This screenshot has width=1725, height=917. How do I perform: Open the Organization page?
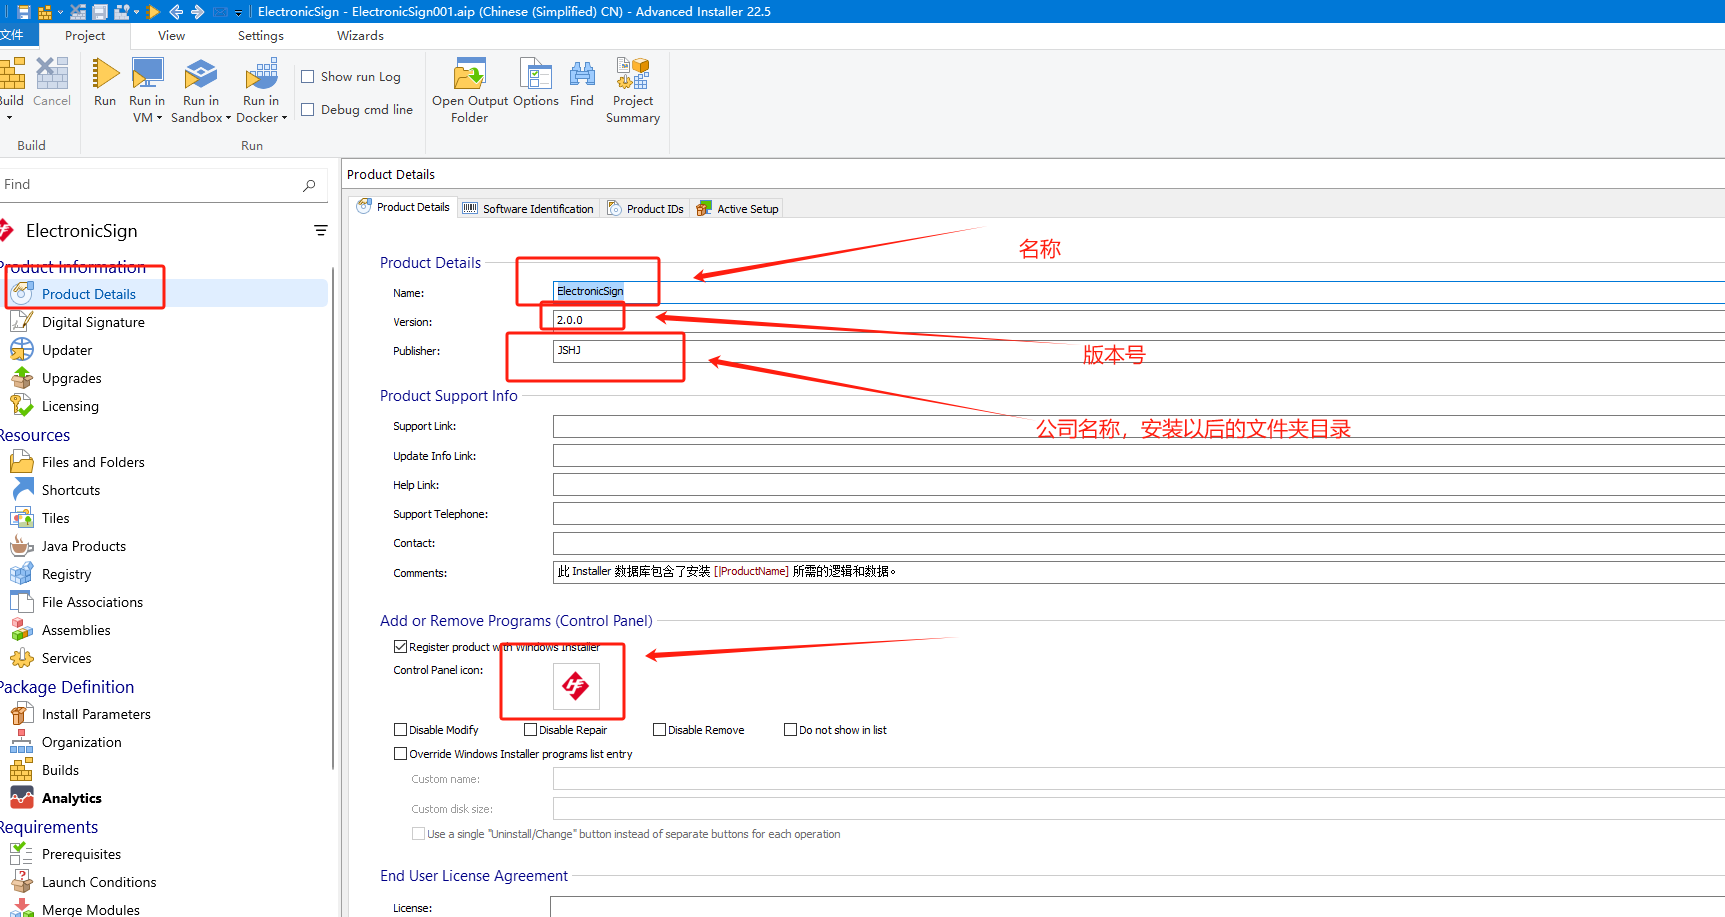pos(82,742)
